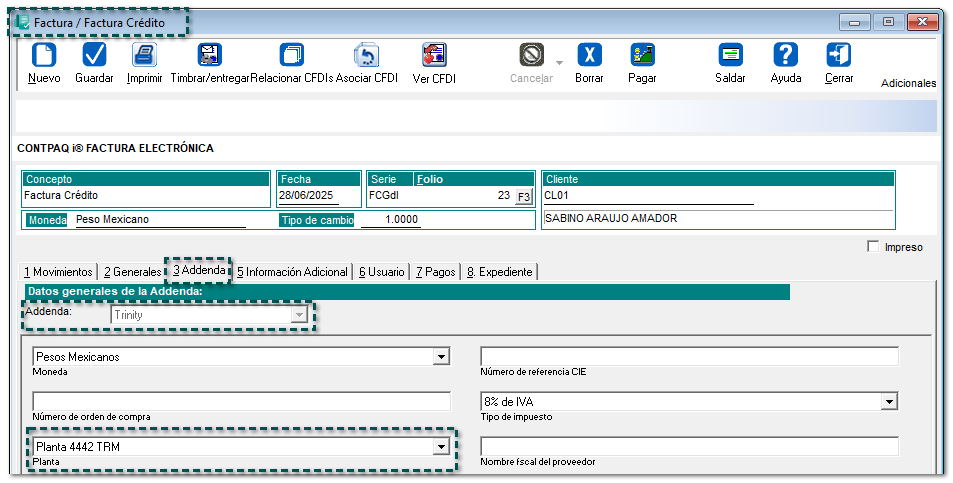Click the Moneda Peso Mexicano field

tap(160, 220)
